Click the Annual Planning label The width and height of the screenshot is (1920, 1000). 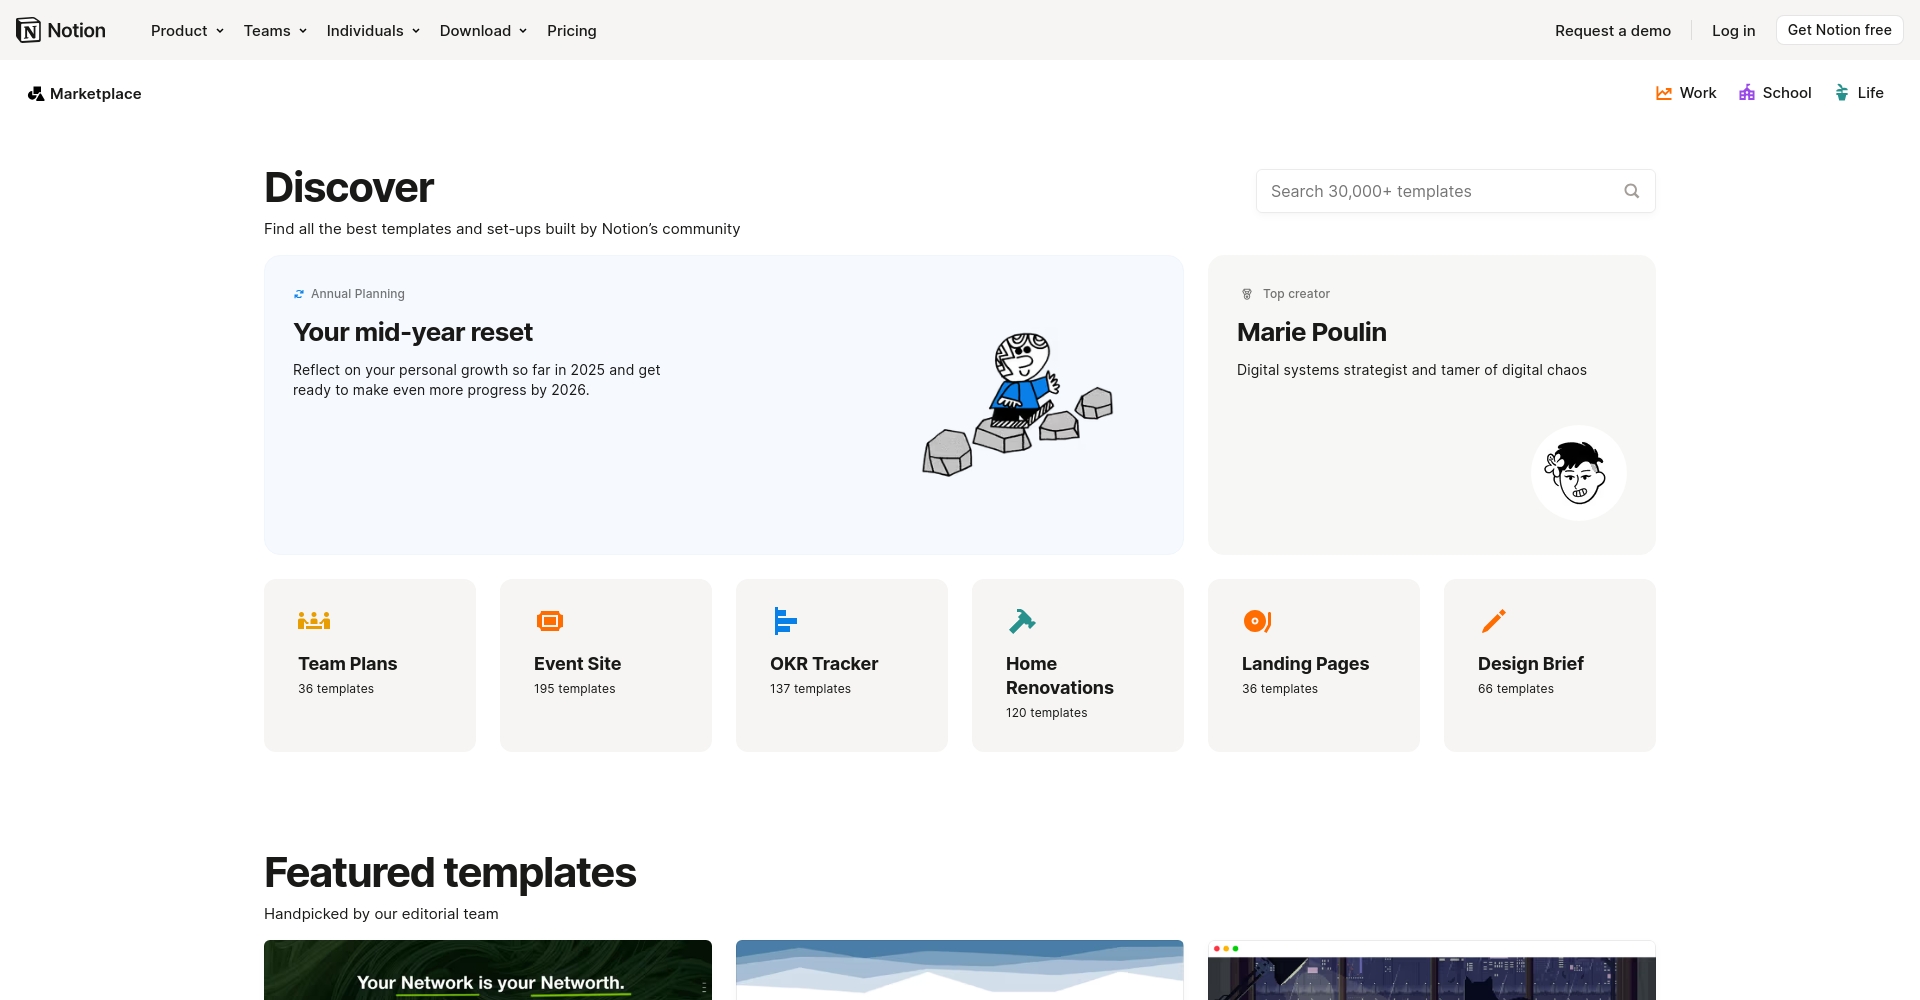pos(358,294)
